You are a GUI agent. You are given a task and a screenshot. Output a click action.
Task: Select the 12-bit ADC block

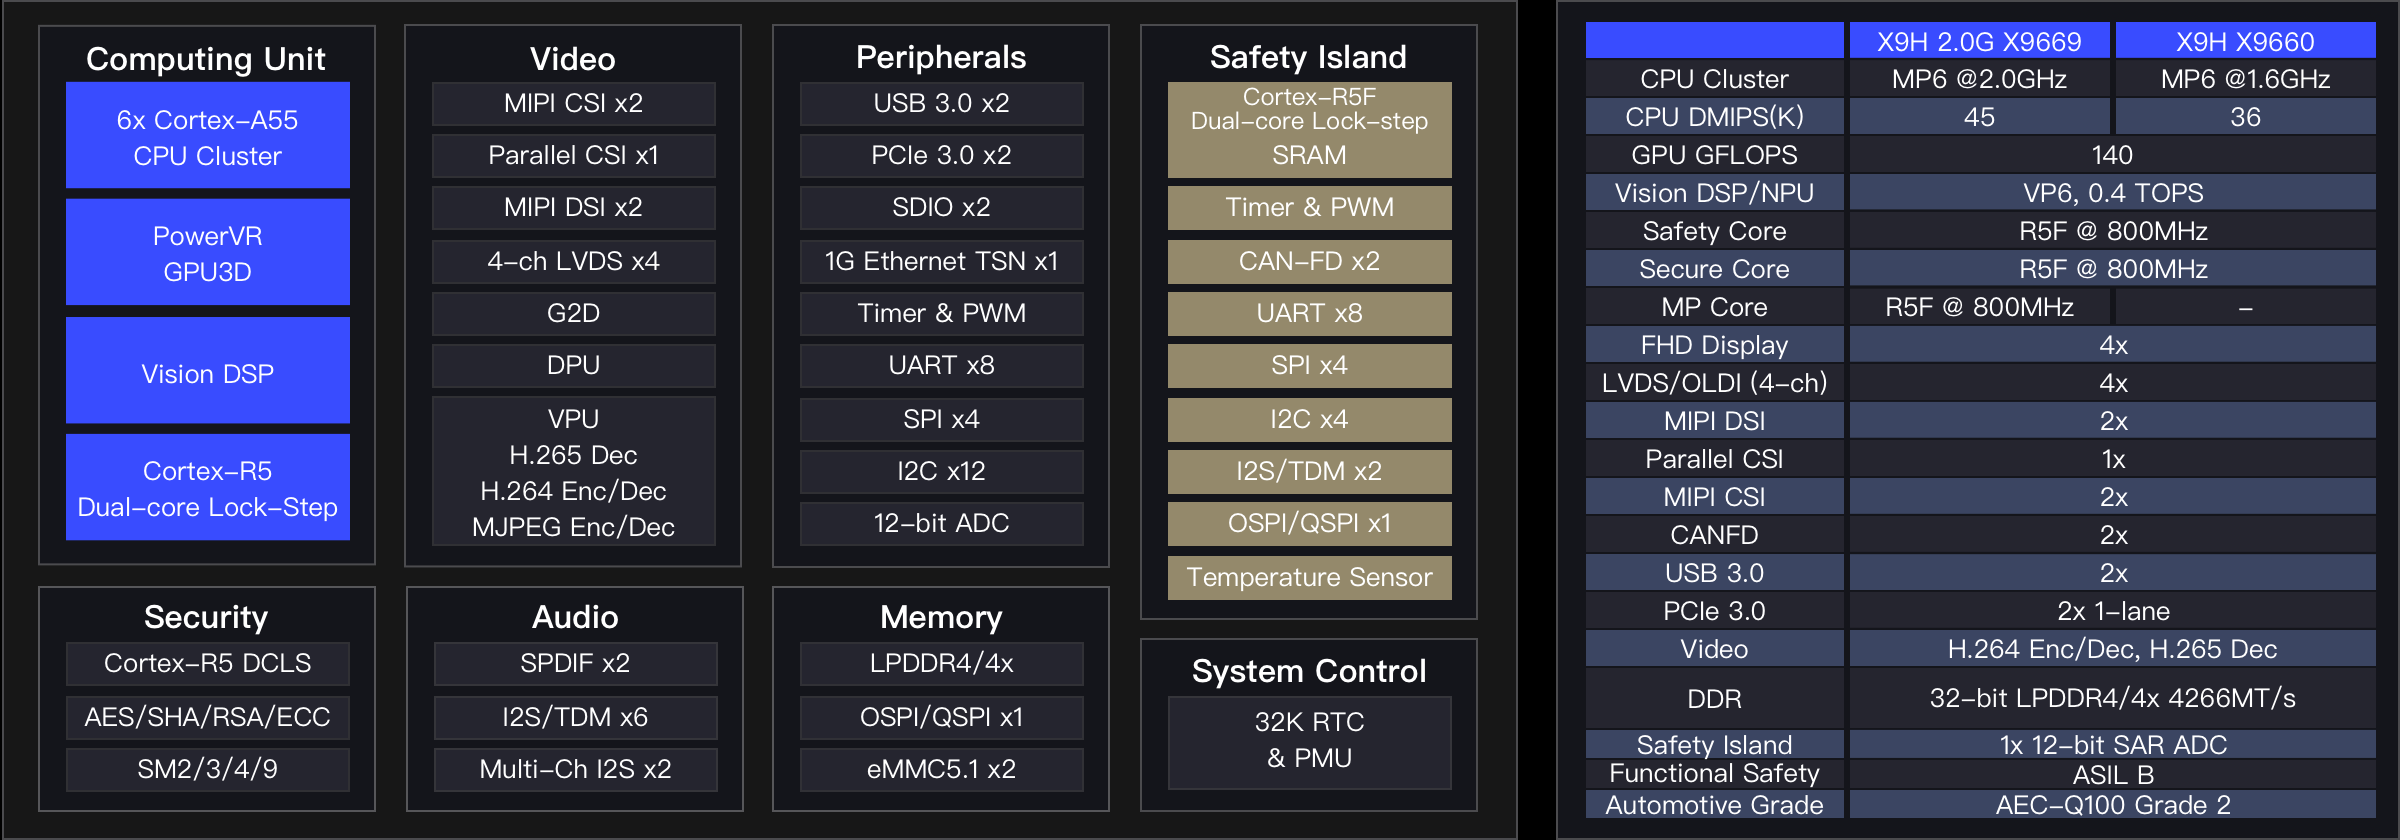click(941, 523)
